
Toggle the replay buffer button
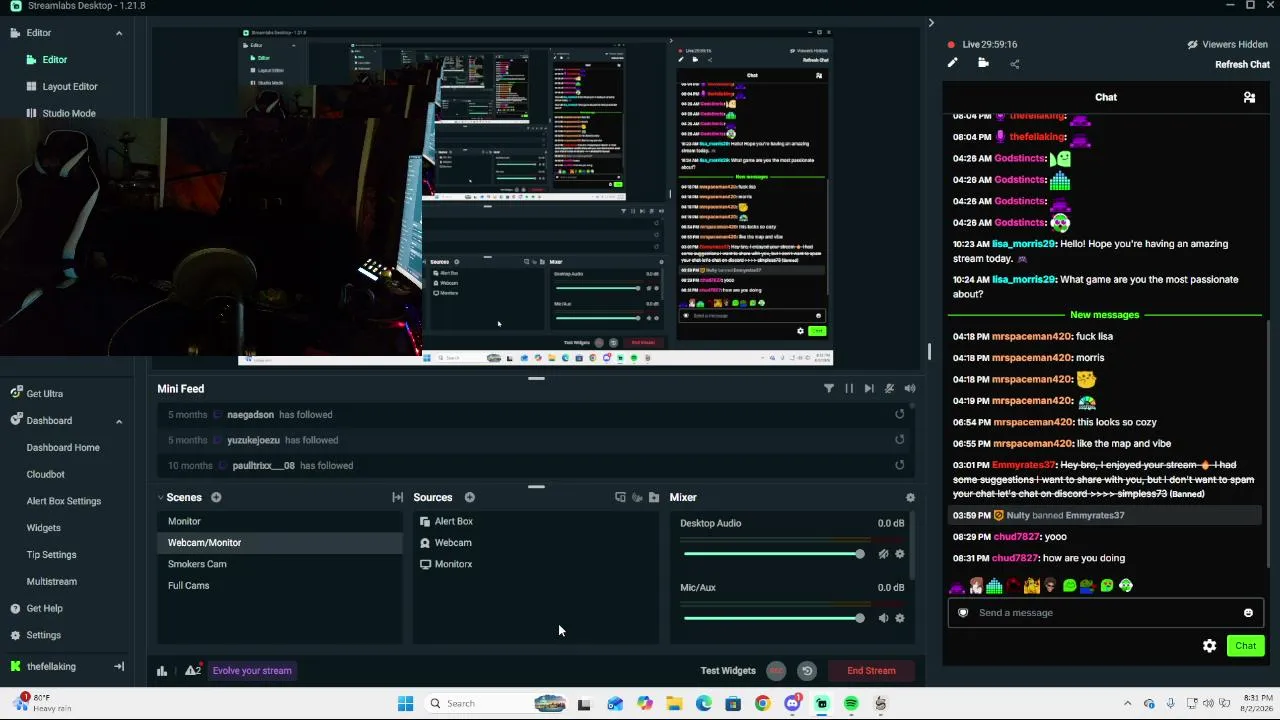coord(807,671)
